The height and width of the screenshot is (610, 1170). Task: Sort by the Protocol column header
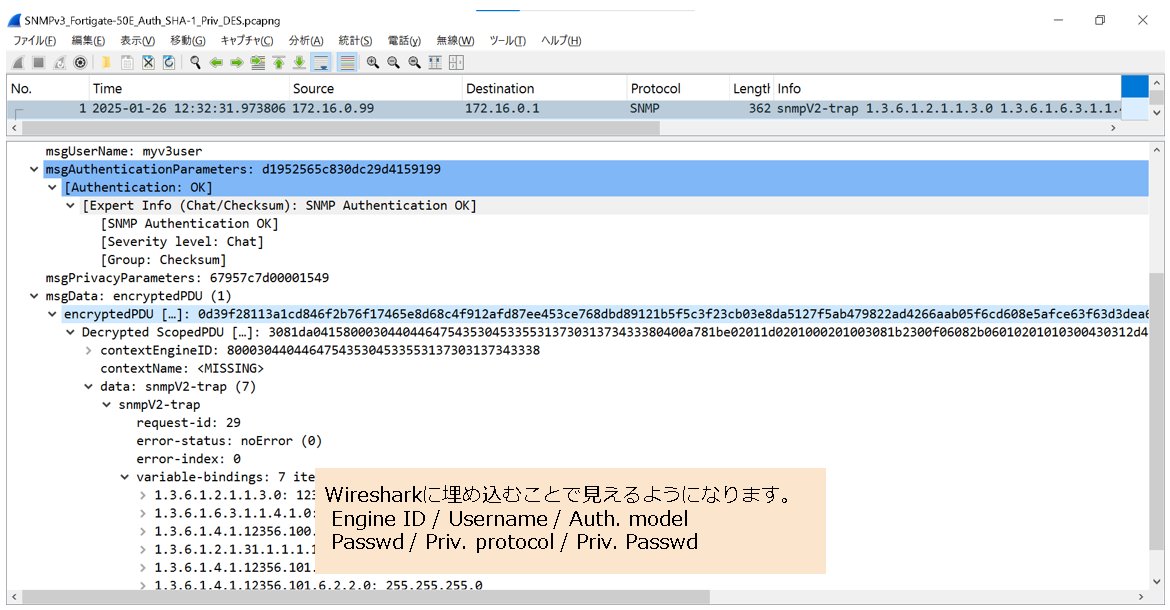point(678,89)
